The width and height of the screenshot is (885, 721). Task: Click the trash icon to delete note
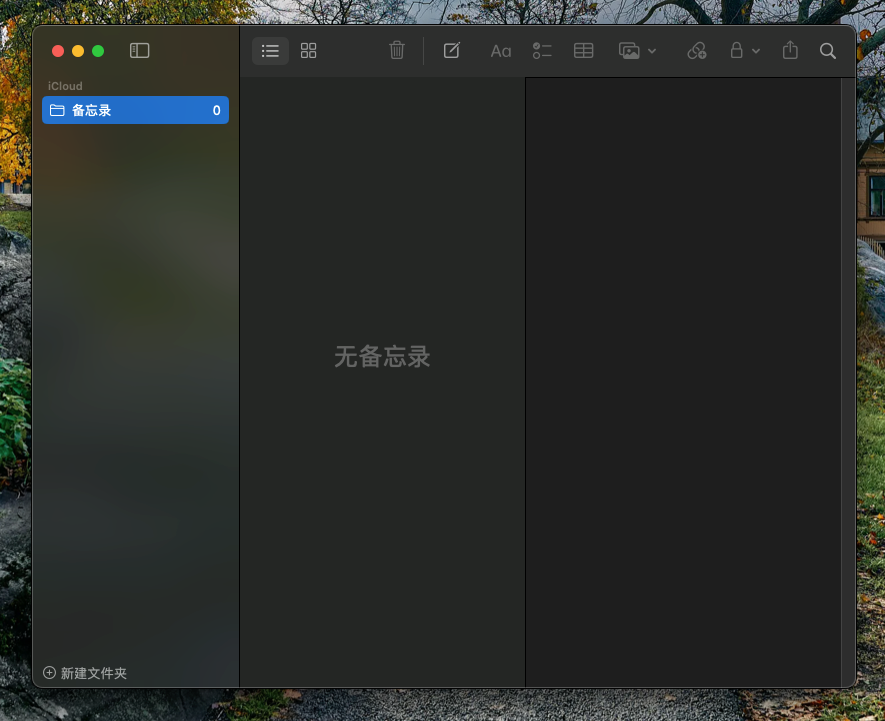(x=397, y=51)
